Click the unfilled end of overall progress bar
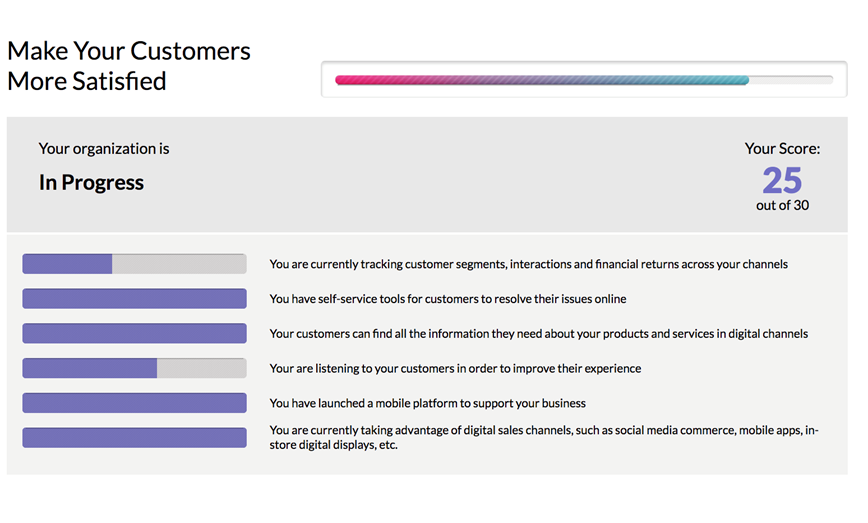868x523 pixels. (x=791, y=80)
